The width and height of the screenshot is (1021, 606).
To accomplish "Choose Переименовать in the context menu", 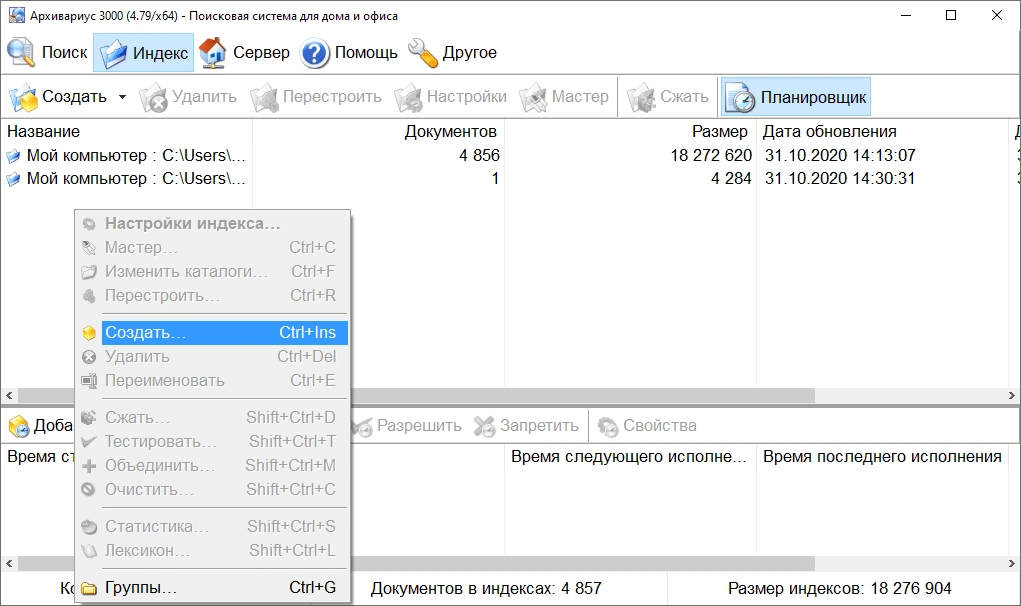I will (x=212, y=381).
